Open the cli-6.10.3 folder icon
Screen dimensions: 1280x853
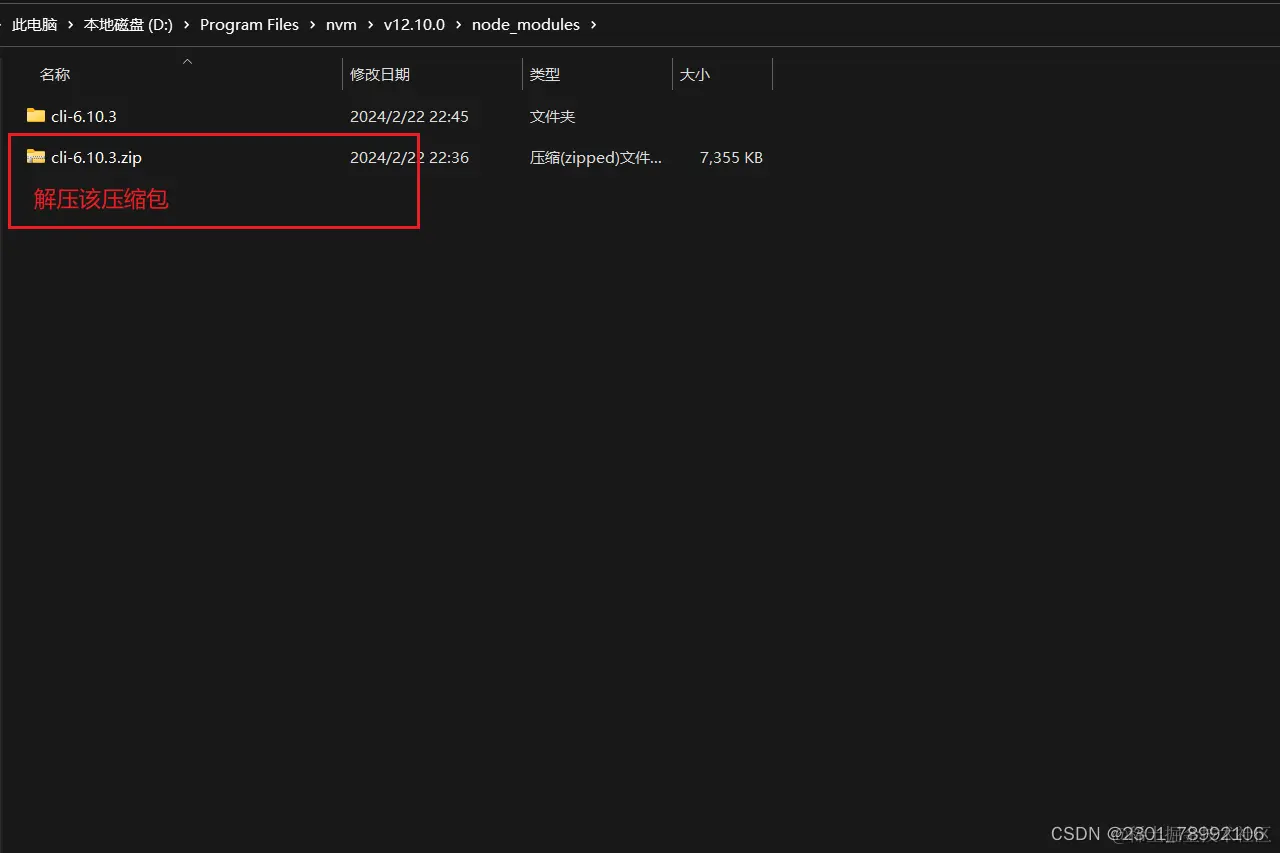36,116
